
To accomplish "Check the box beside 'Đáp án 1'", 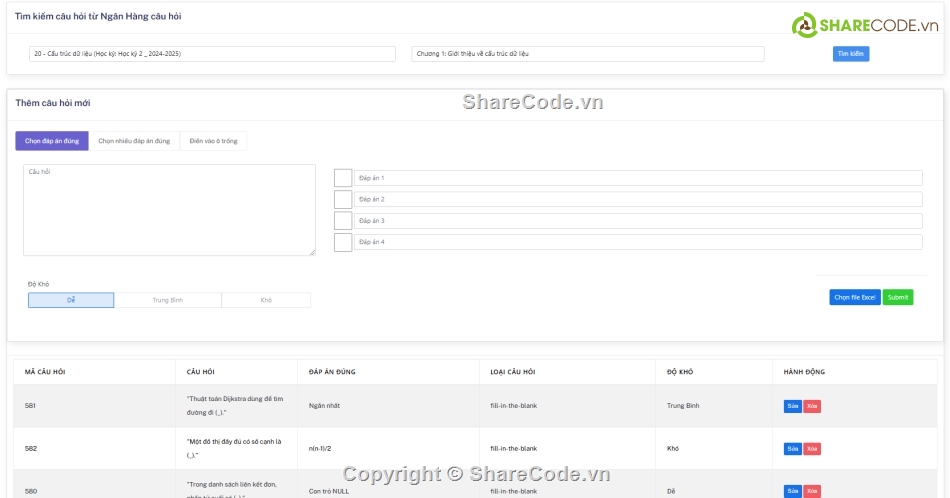I will click(343, 178).
